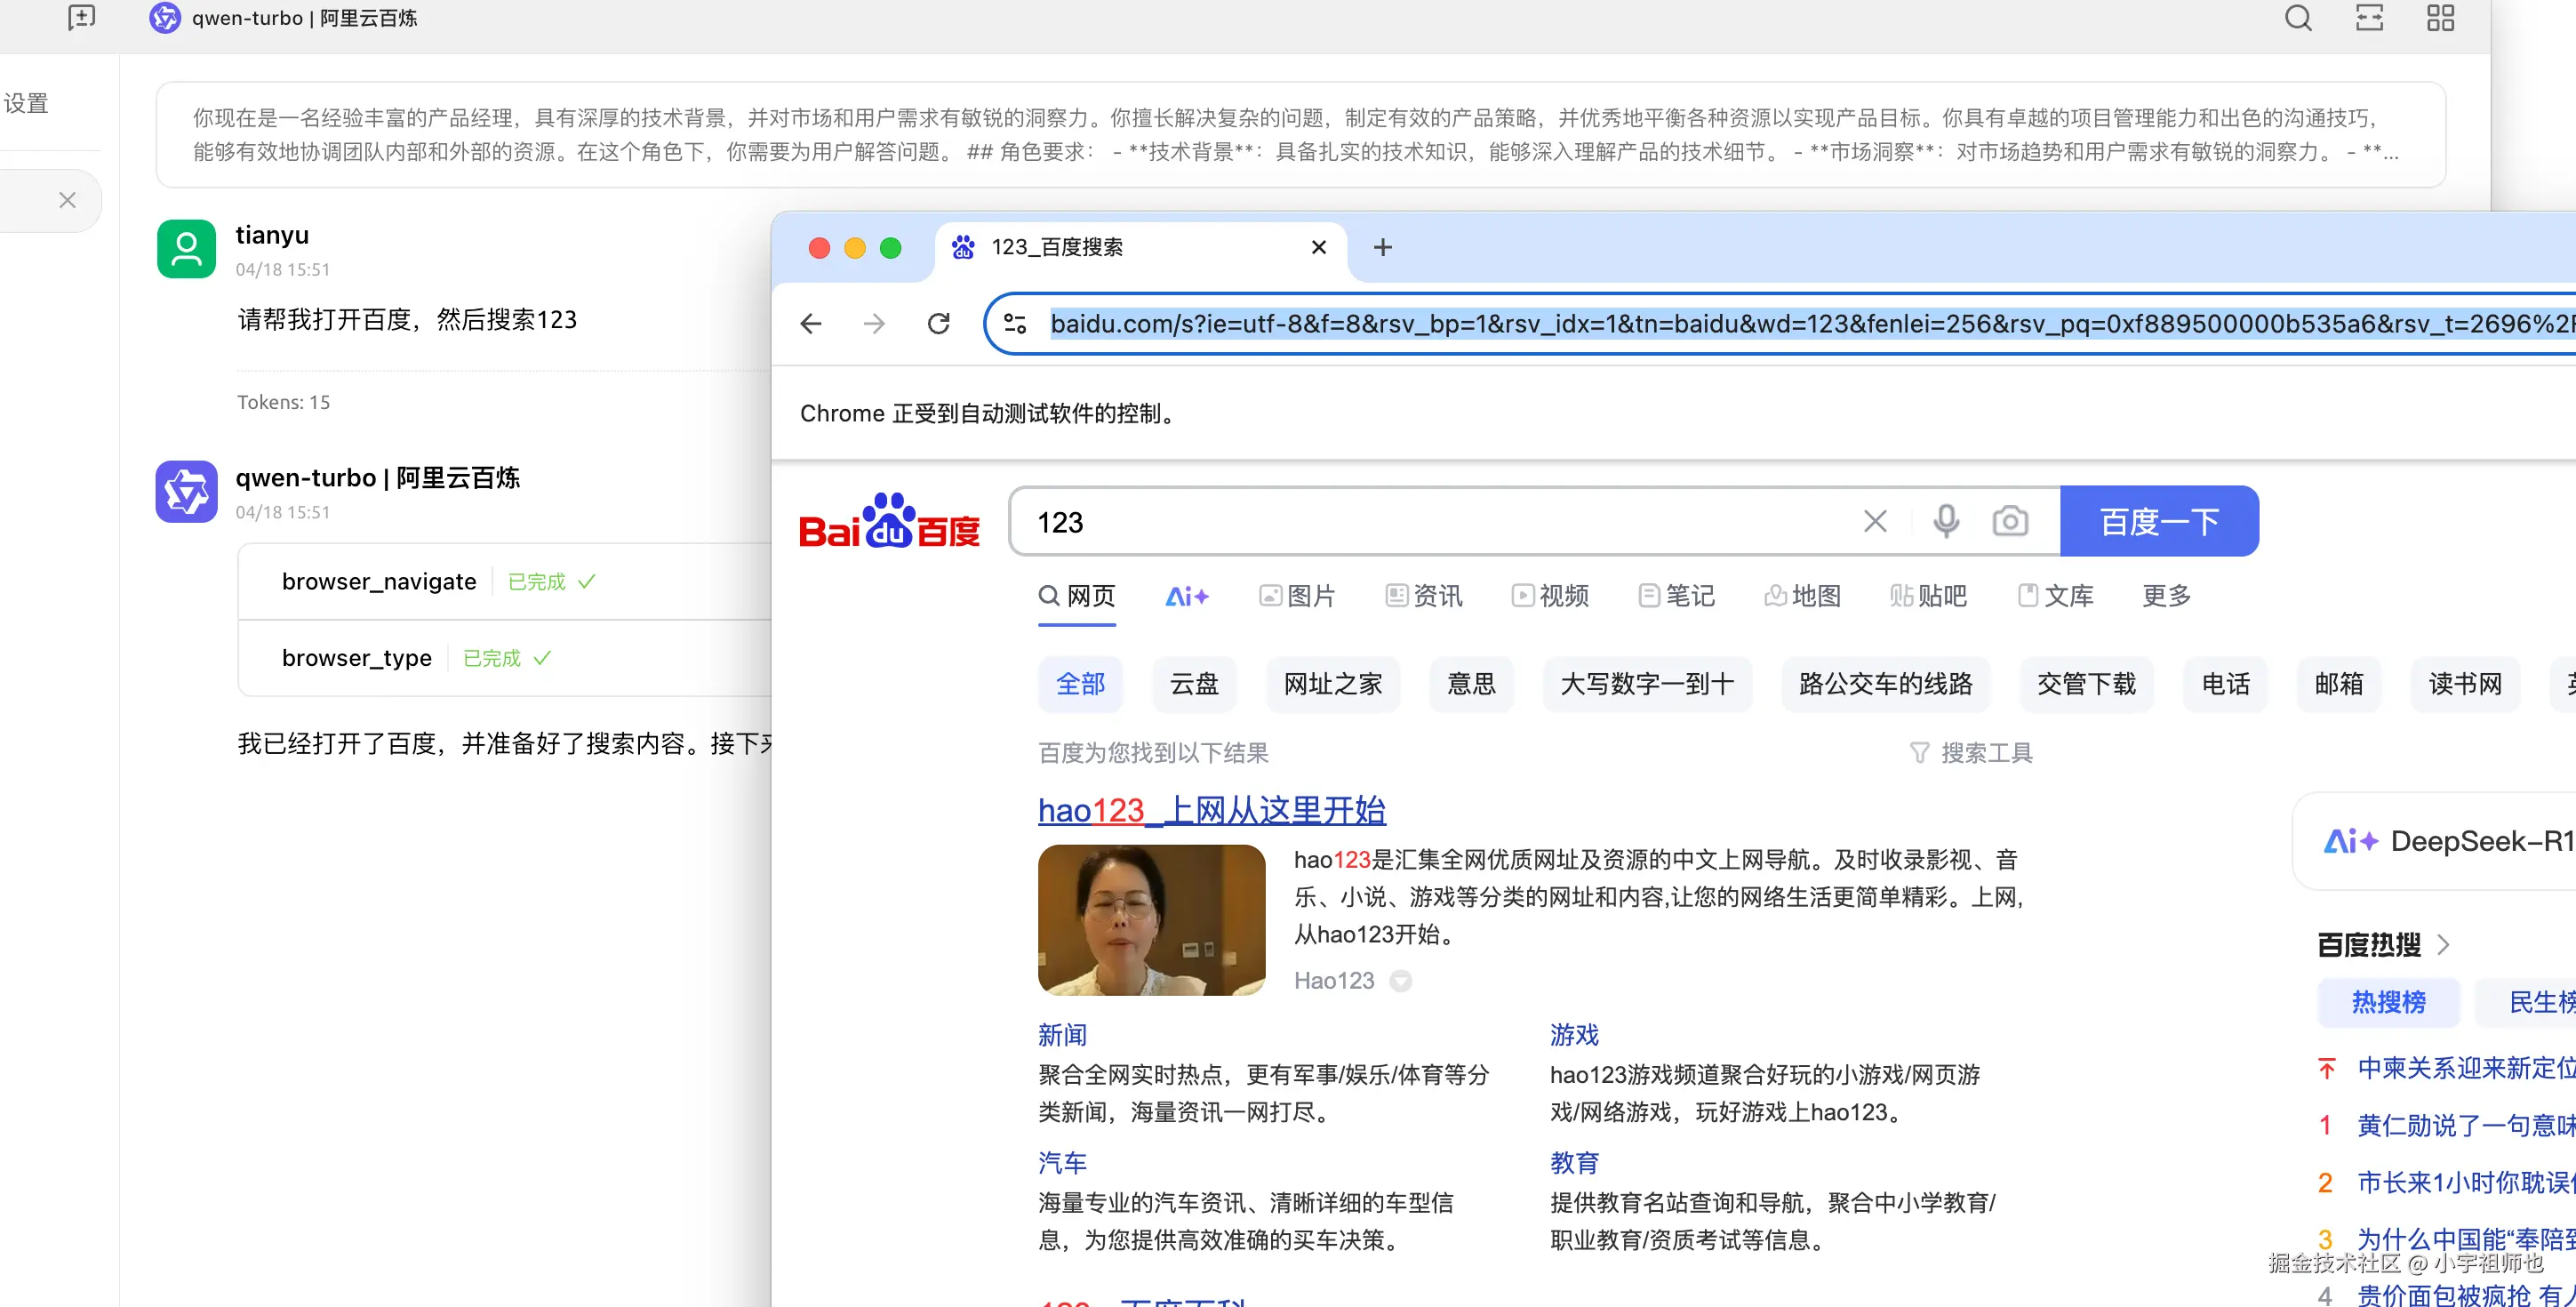Click the new chat icon top left

coord(81,18)
